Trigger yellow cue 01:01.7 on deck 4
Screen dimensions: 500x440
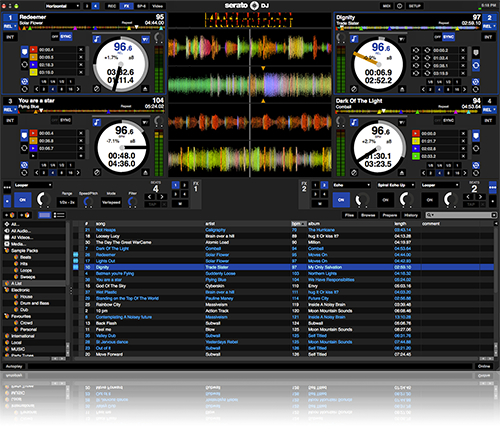tap(416, 141)
